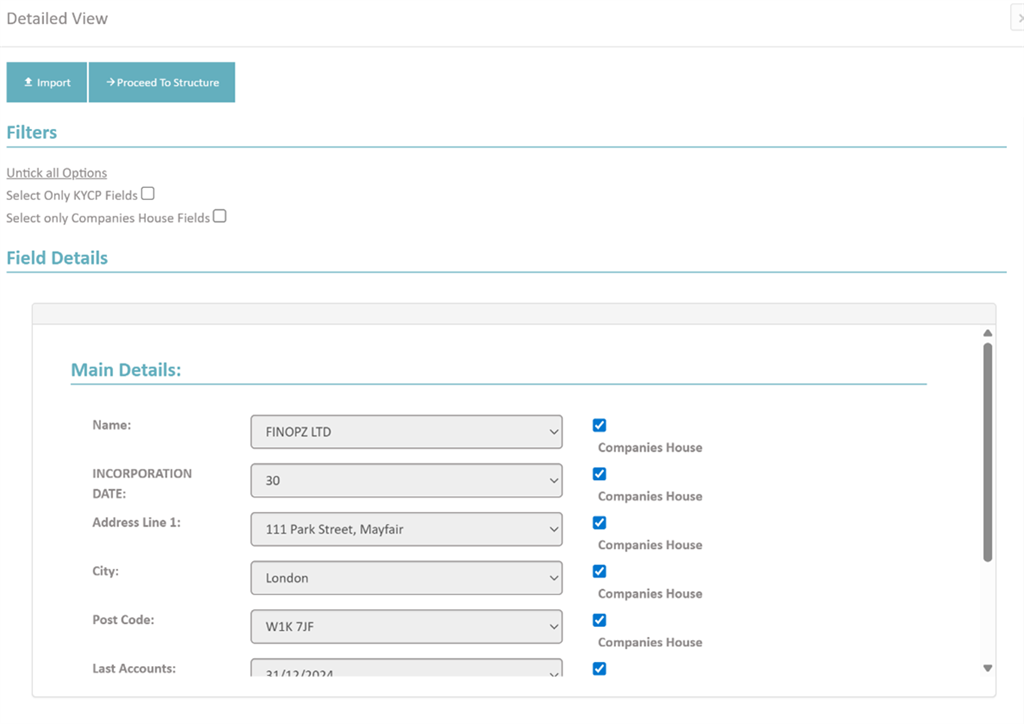
Task: Uncheck Companies House next to City
Action: click(x=599, y=571)
